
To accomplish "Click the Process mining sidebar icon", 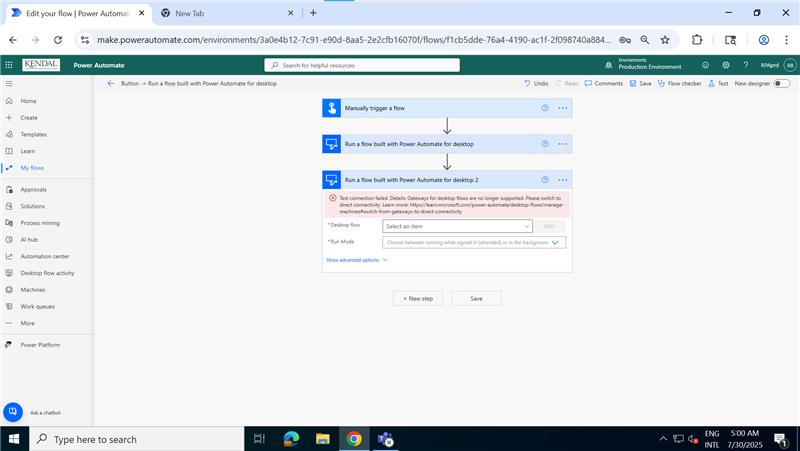I will 9,223.
